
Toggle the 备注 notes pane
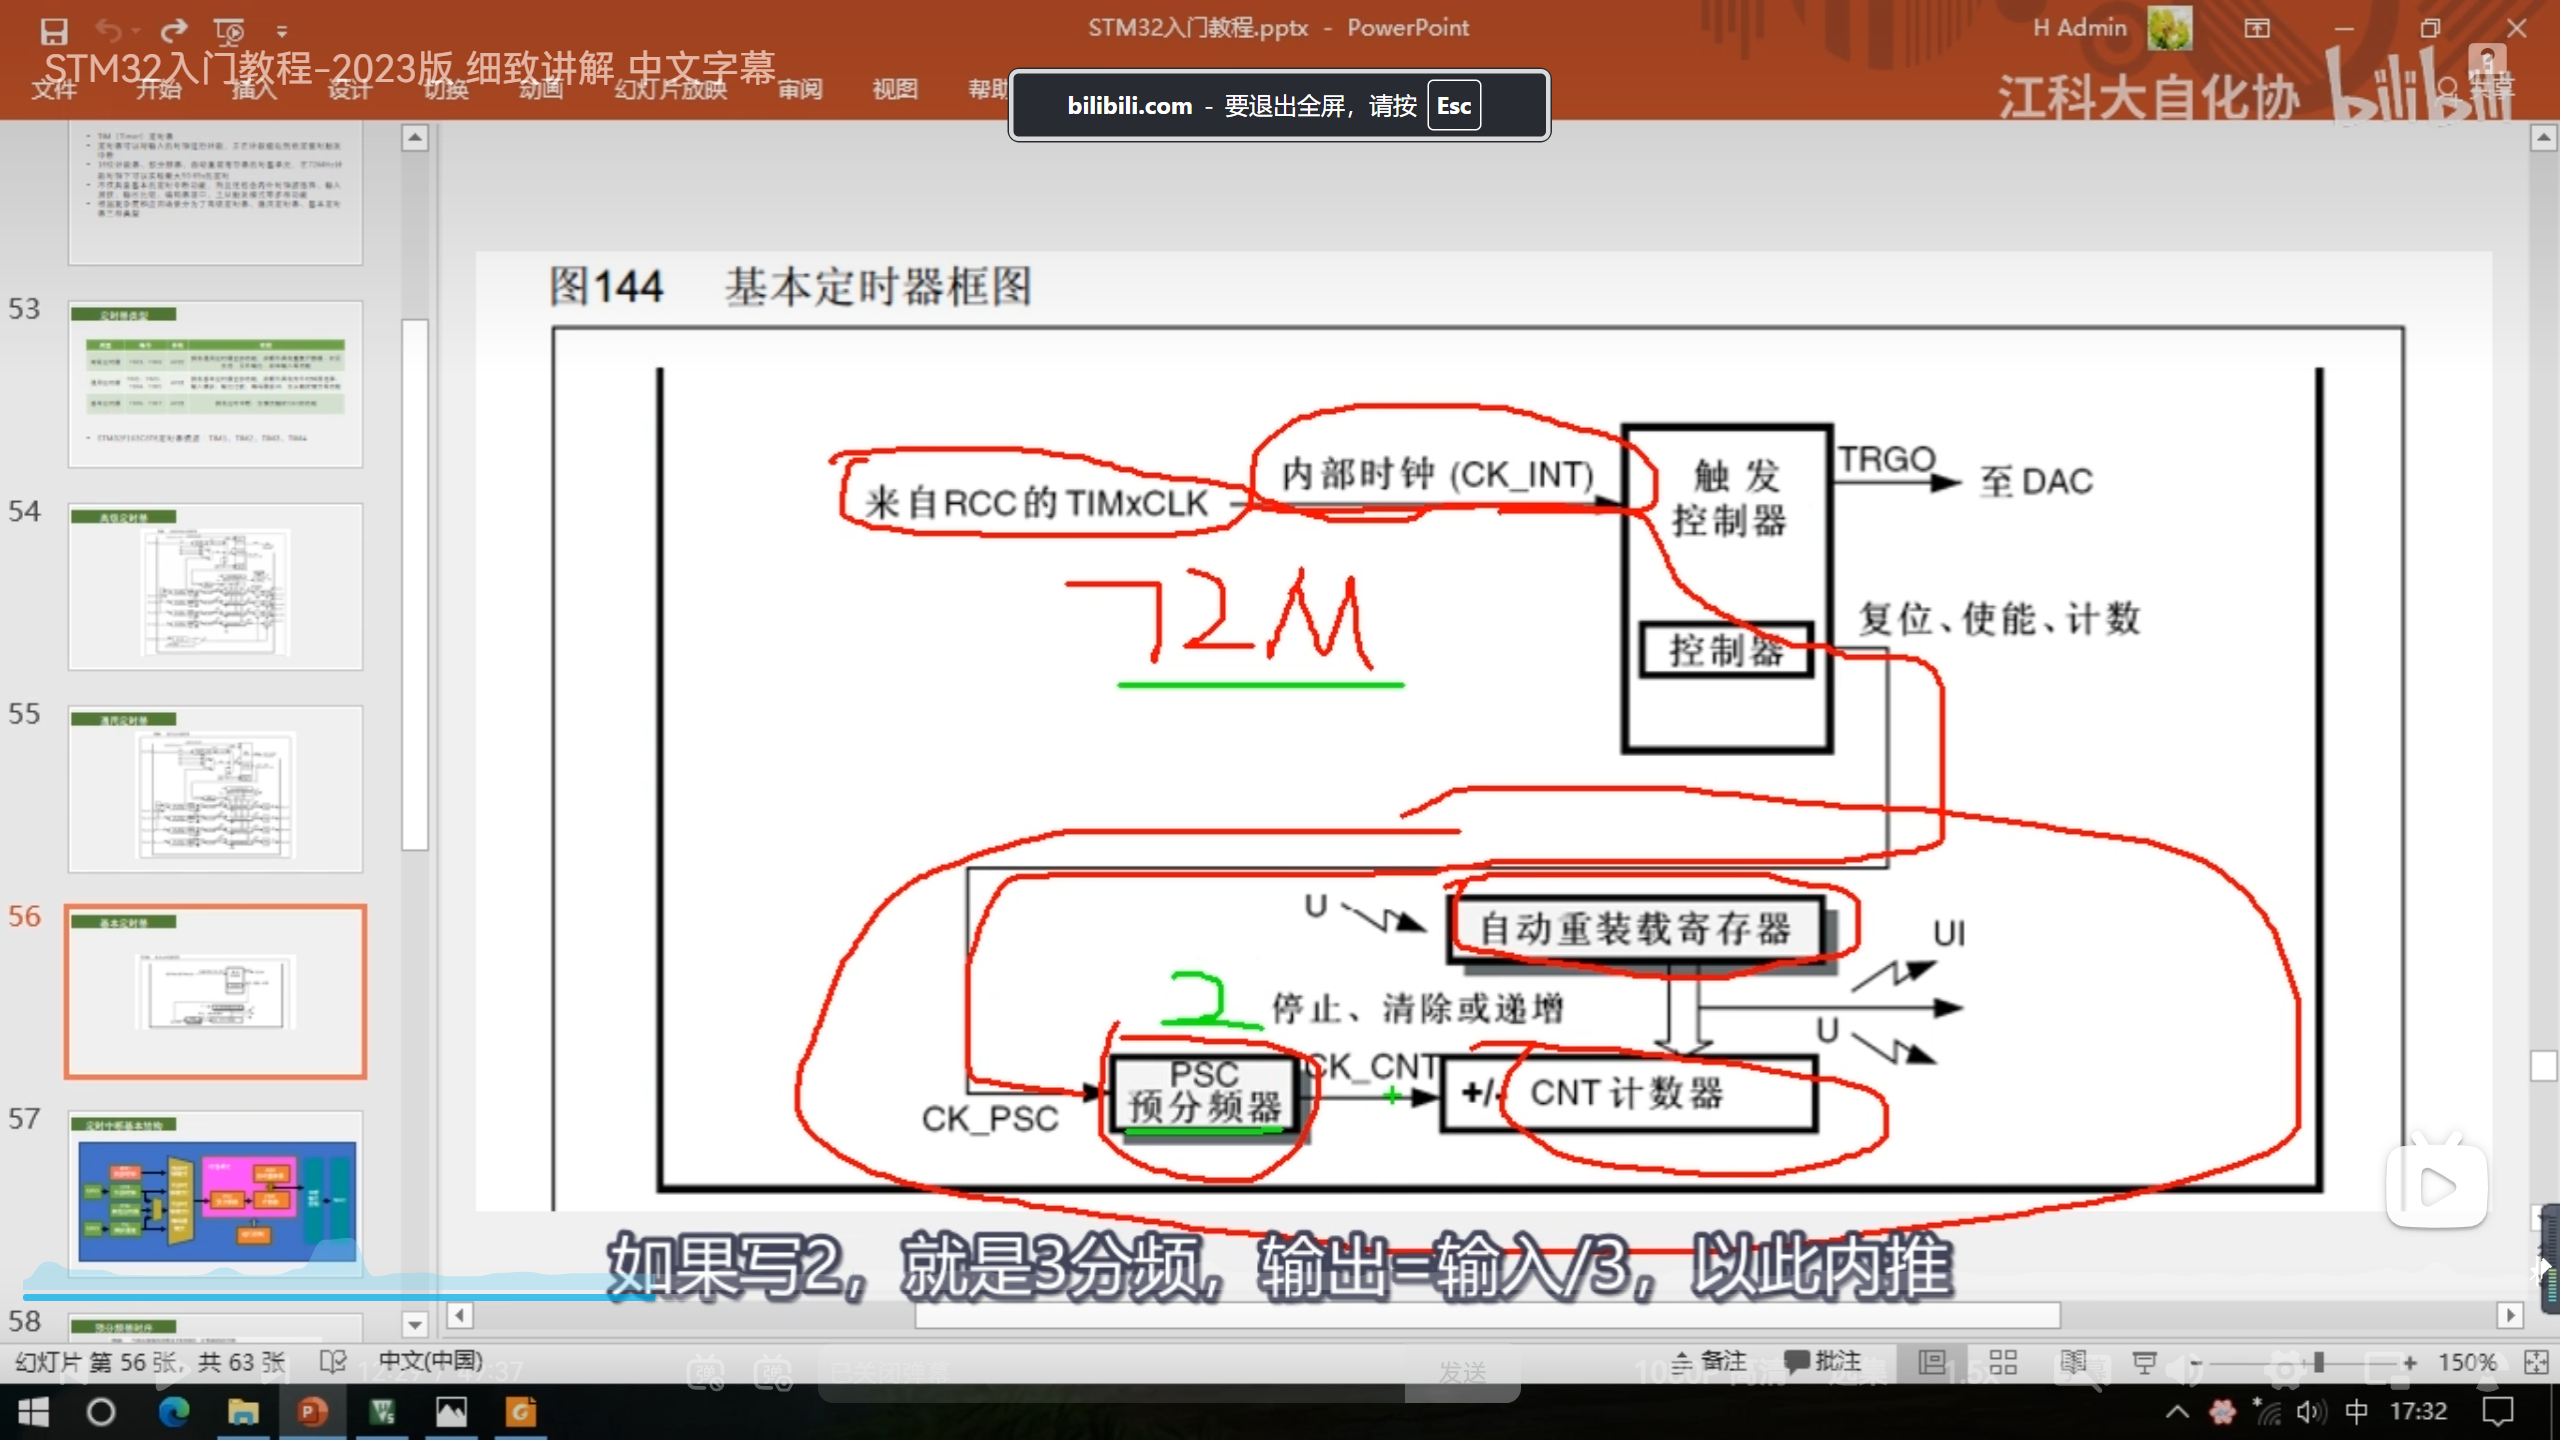pyautogui.click(x=1710, y=1361)
